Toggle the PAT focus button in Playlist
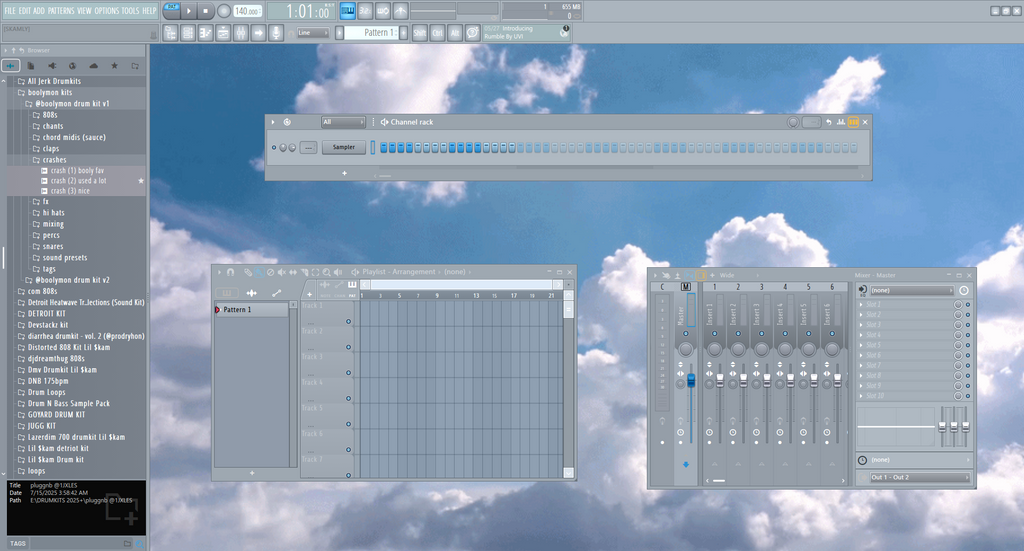 352,290
